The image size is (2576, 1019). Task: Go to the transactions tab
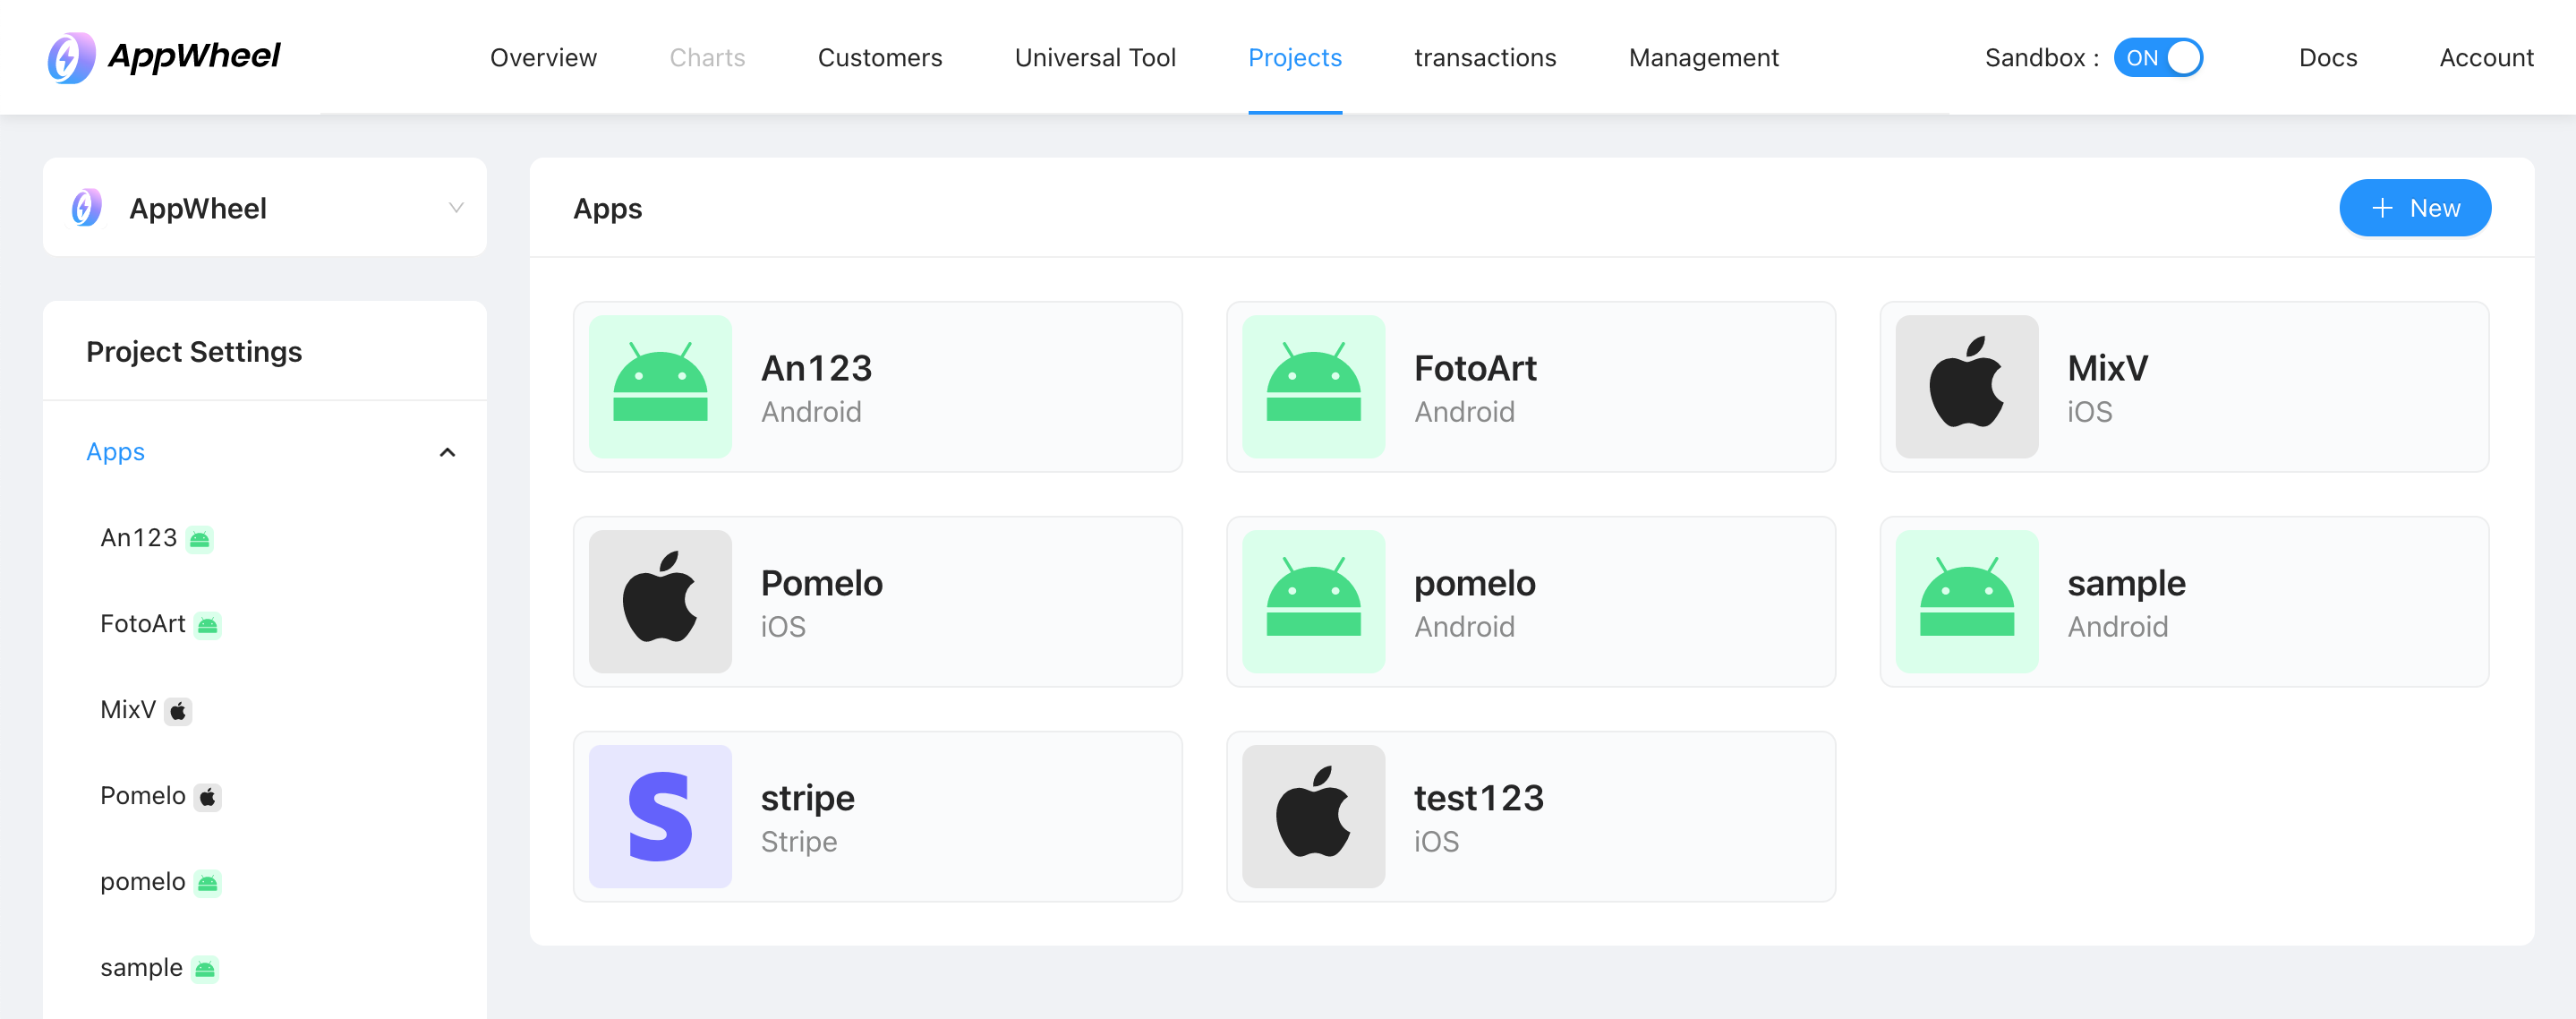[1484, 57]
